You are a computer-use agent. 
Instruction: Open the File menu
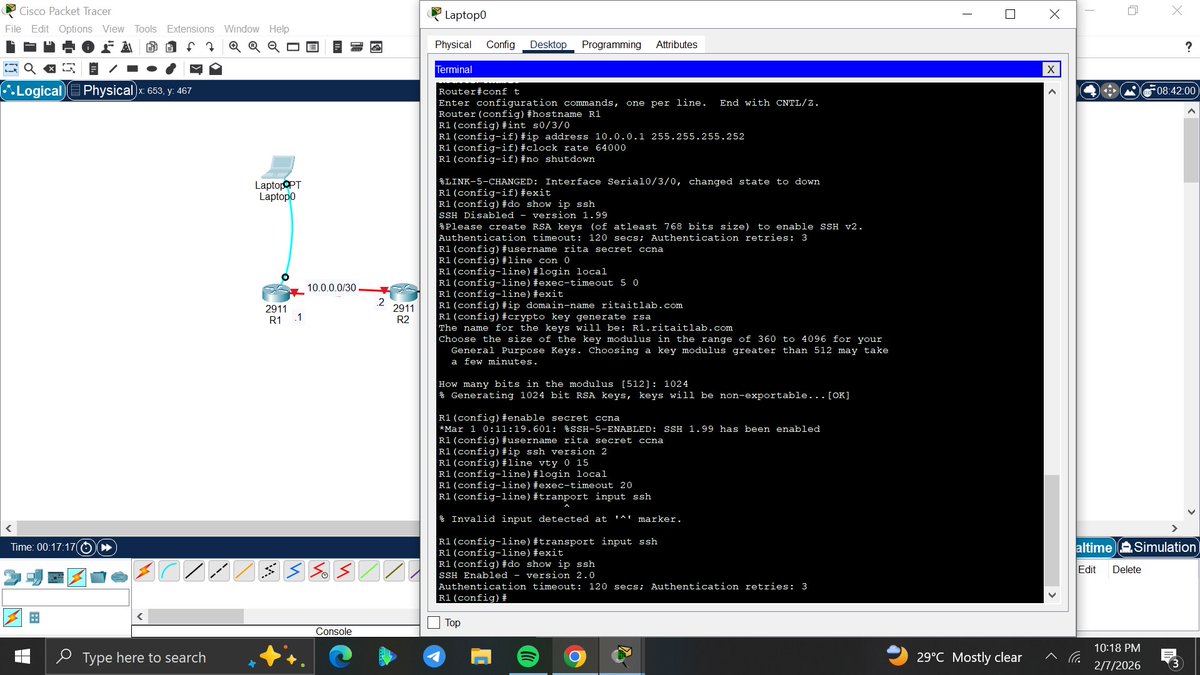coord(13,29)
